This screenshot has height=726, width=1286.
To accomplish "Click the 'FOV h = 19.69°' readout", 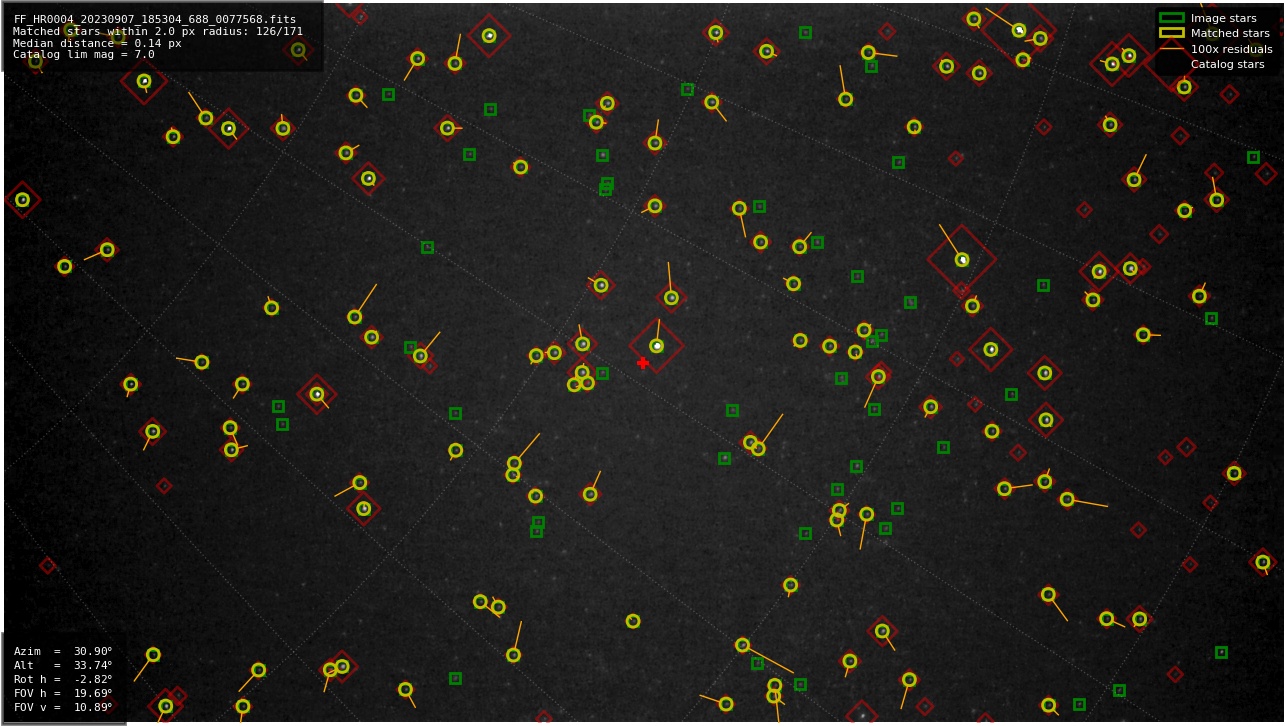I will click(x=63, y=693).
